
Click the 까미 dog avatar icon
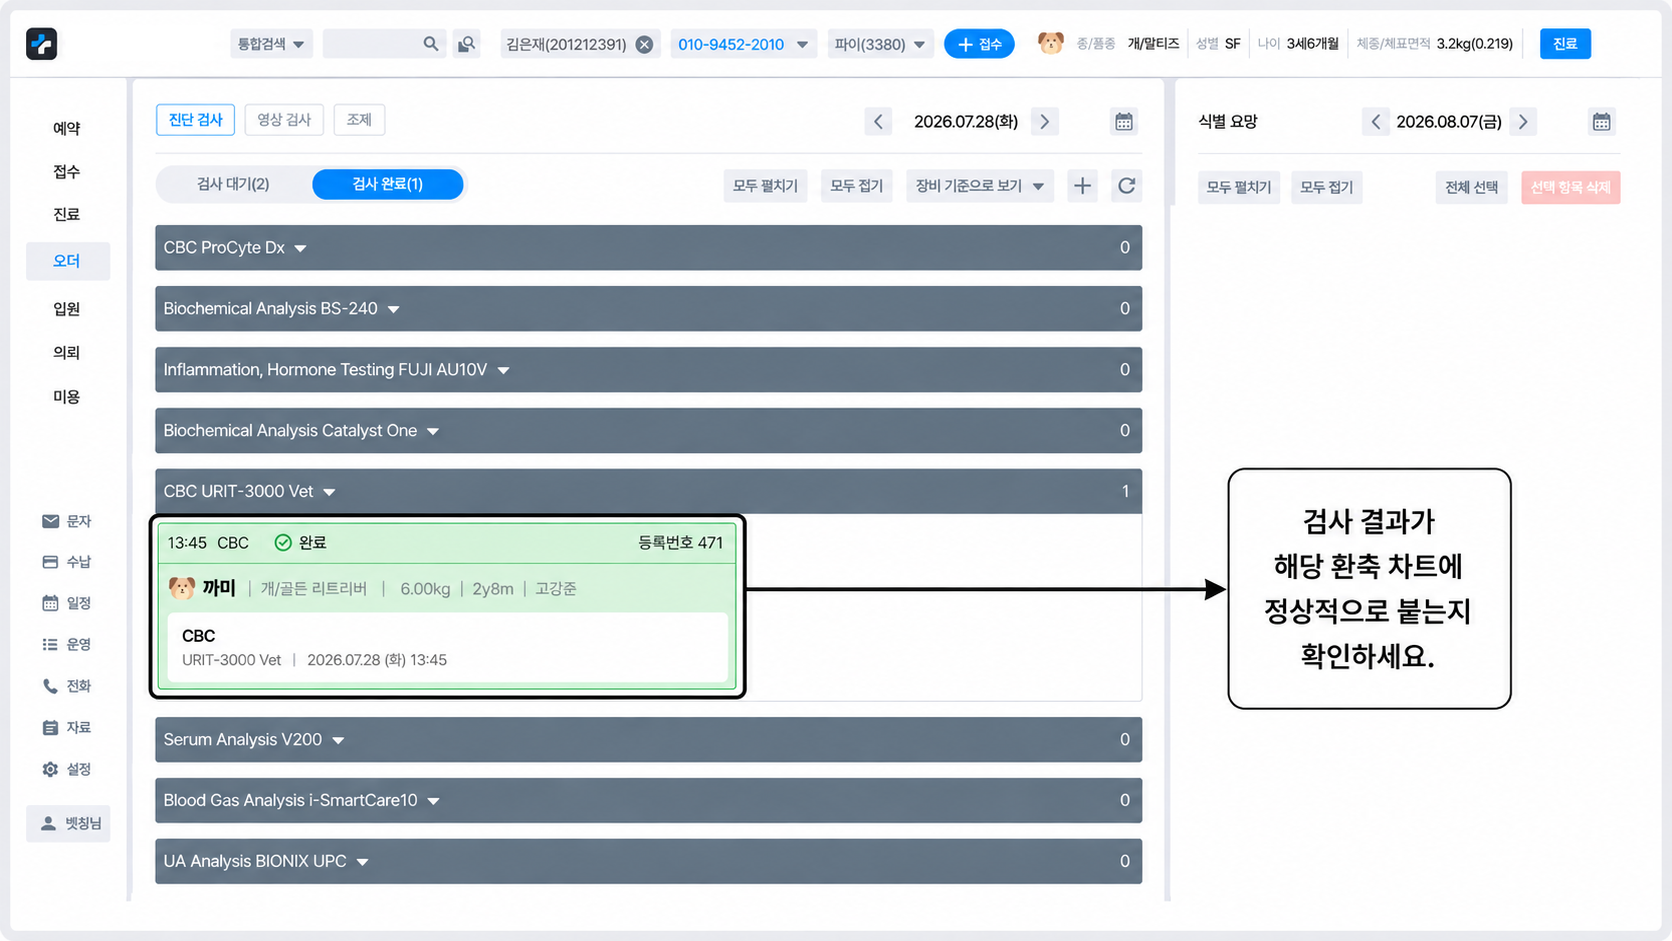[x=182, y=588]
